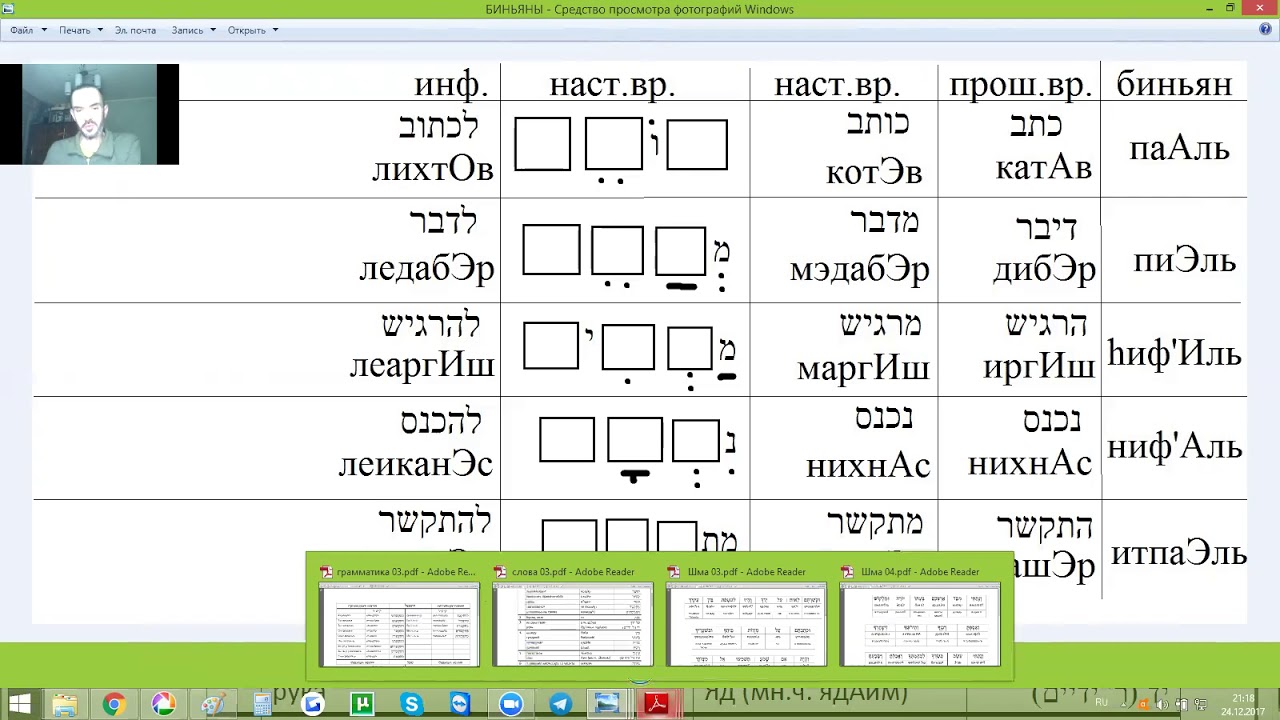Open Zoom from the taskbar
The width and height of the screenshot is (1280, 720).
tap(510, 704)
